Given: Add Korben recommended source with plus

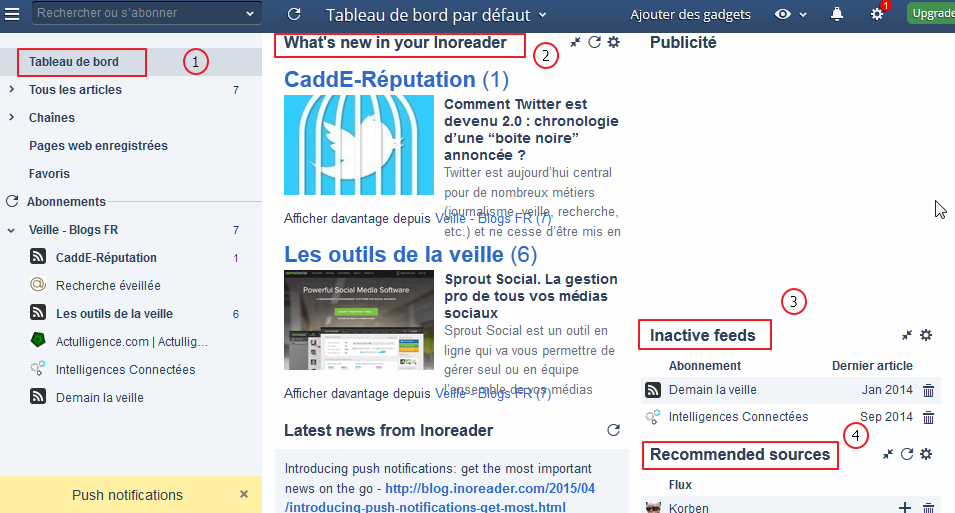Looking at the screenshot, I should (x=905, y=508).
